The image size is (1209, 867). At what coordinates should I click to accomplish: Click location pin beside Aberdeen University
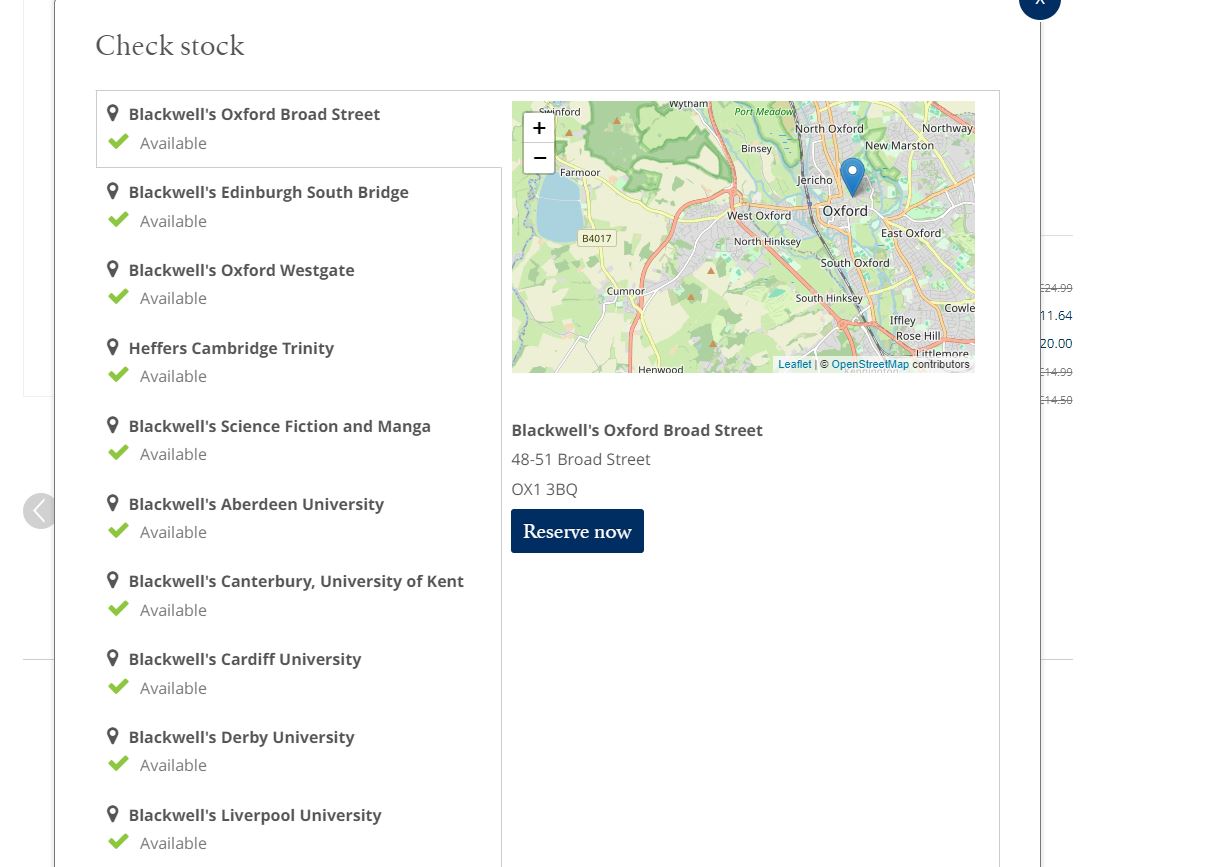[x=113, y=503]
